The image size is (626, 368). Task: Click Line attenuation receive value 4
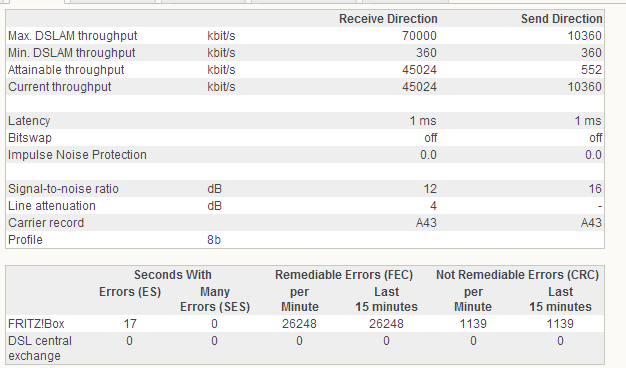click(x=433, y=206)
